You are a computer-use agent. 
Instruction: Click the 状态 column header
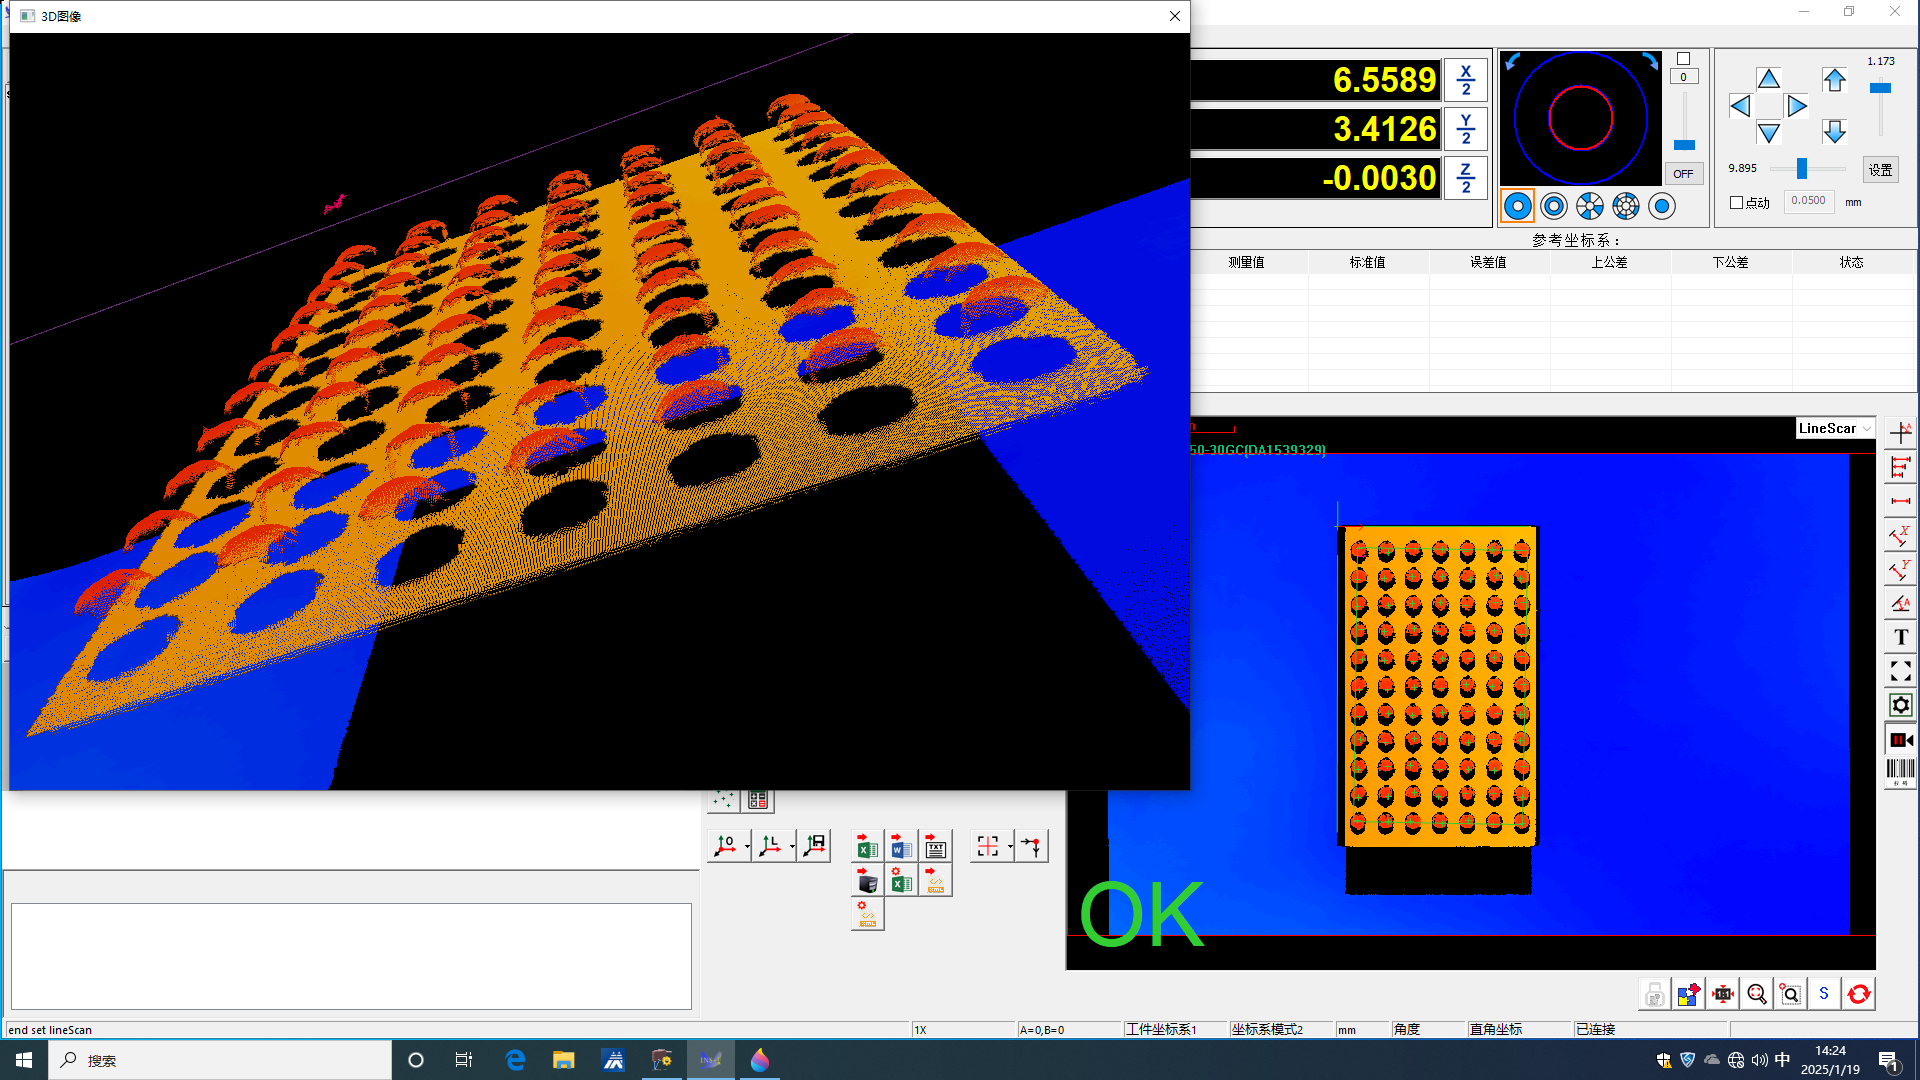coord(1851,262)
